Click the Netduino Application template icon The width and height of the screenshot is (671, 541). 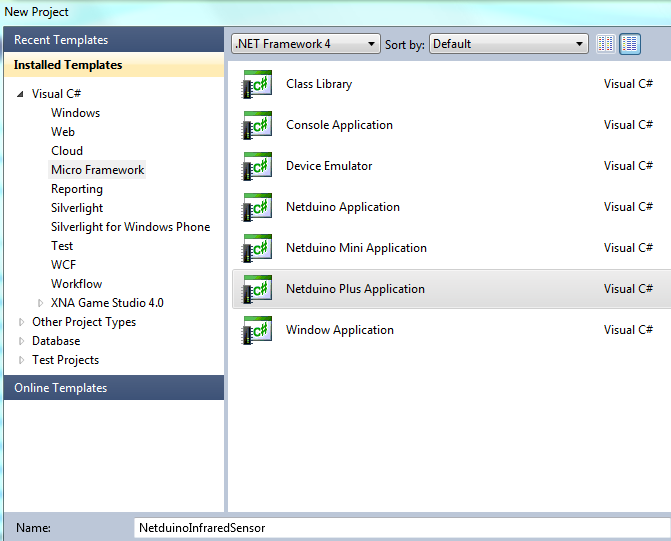tap(257, 208)
